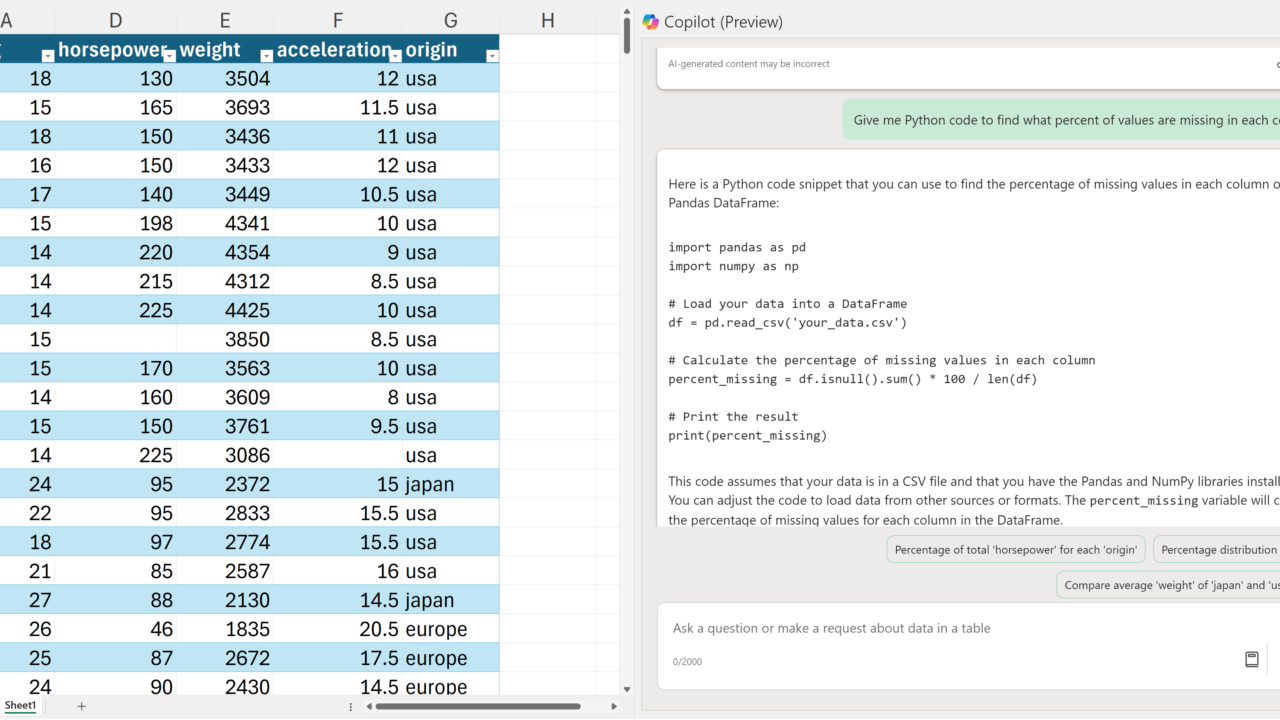Click the Copilot logo icon
Viewport: 1280px width, 720px height.
tap(651, 22)
